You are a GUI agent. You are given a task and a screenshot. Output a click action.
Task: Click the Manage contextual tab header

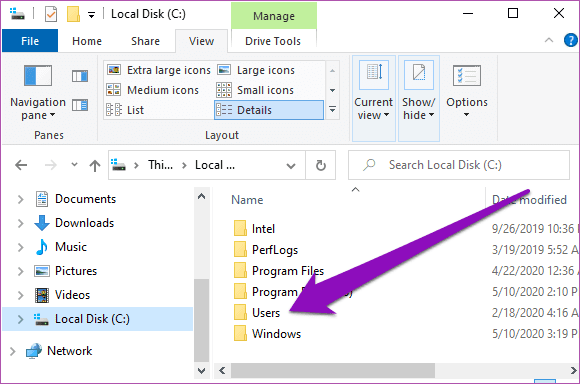click(274, 16)
